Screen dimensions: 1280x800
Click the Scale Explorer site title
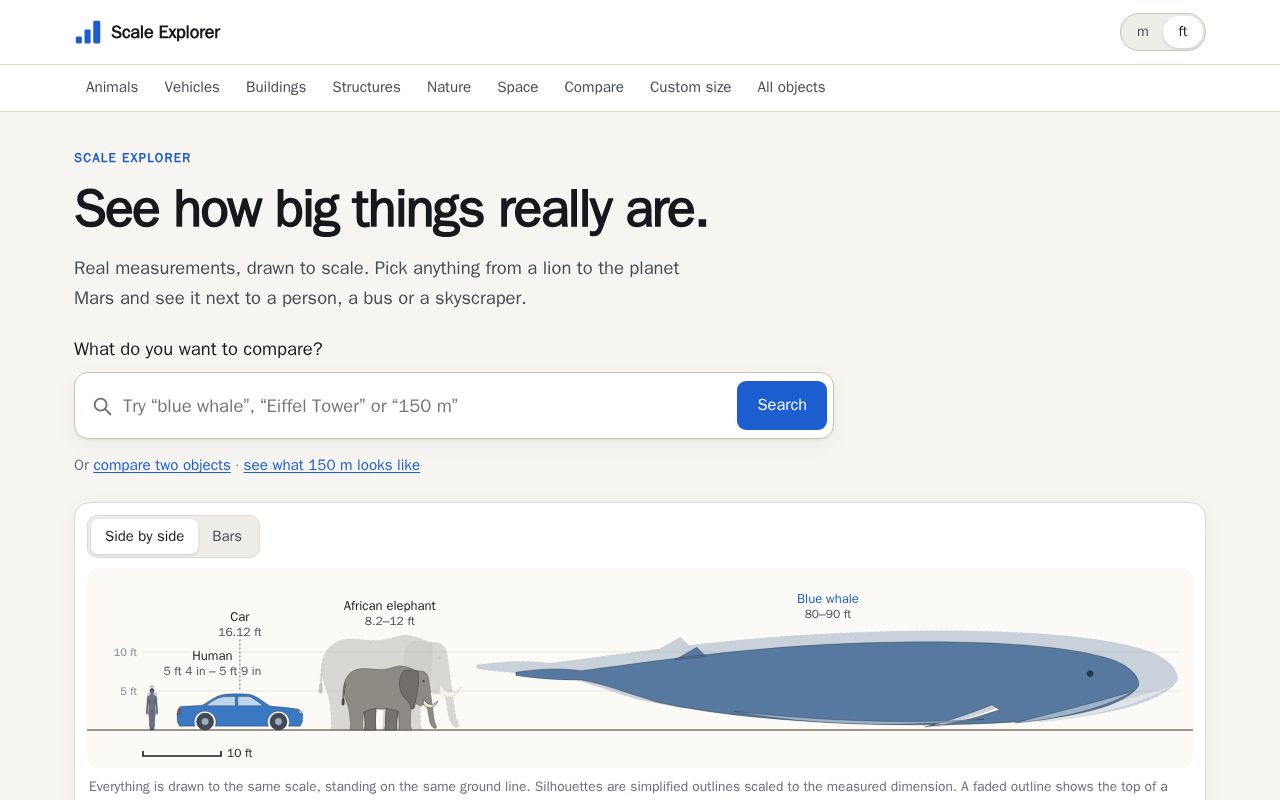pyautogui.click(x=166, y=32)
